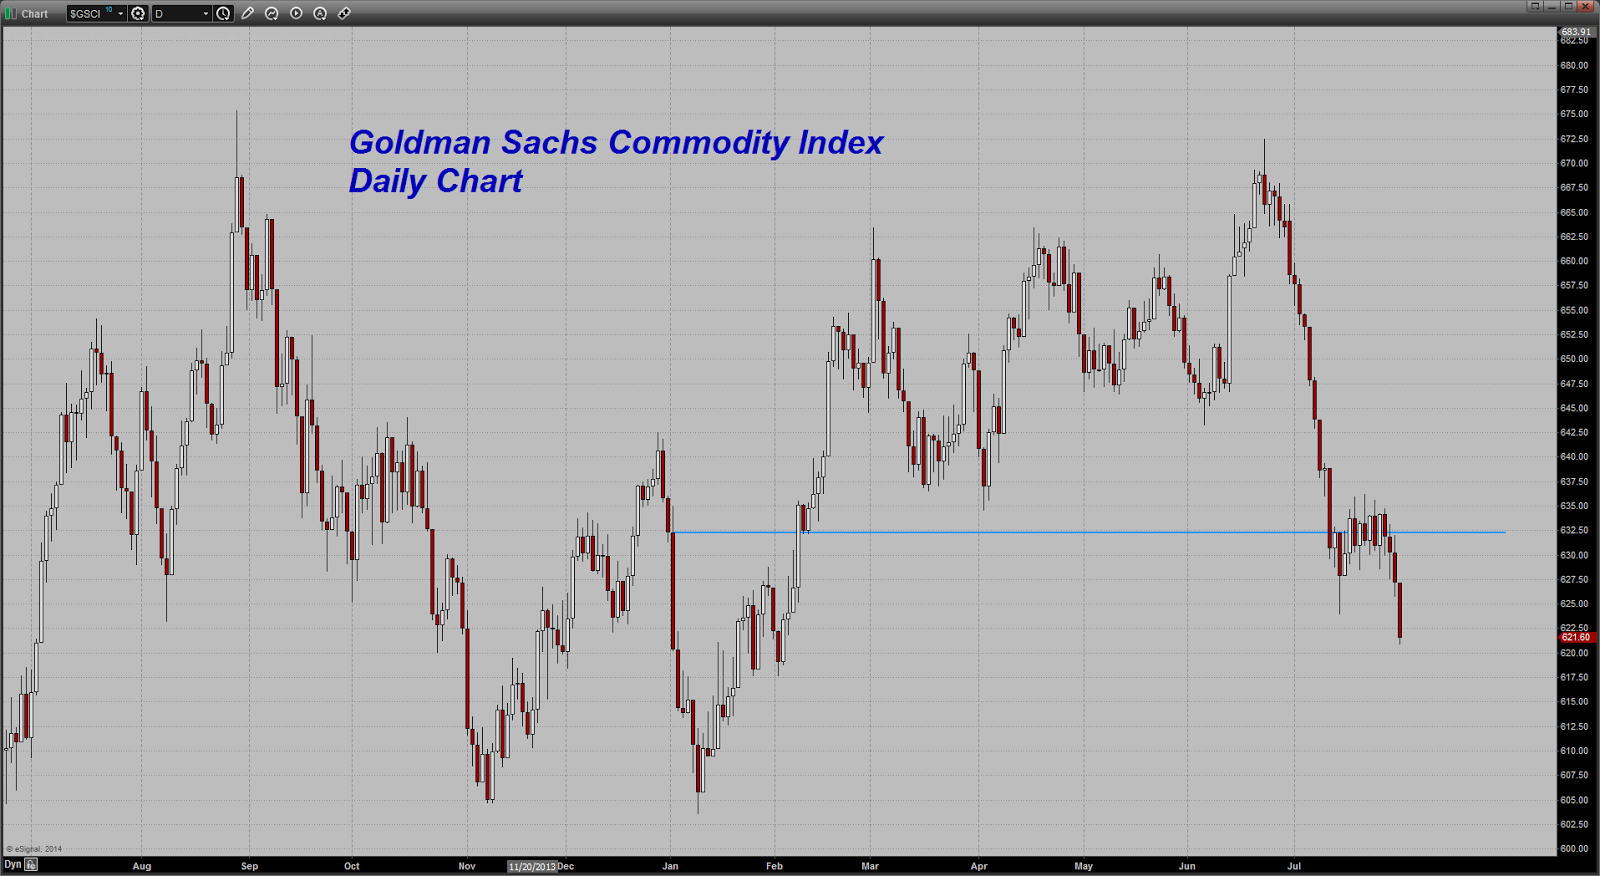
Task: Click the Jun label on time axis
Action: tap(1187, 866)
